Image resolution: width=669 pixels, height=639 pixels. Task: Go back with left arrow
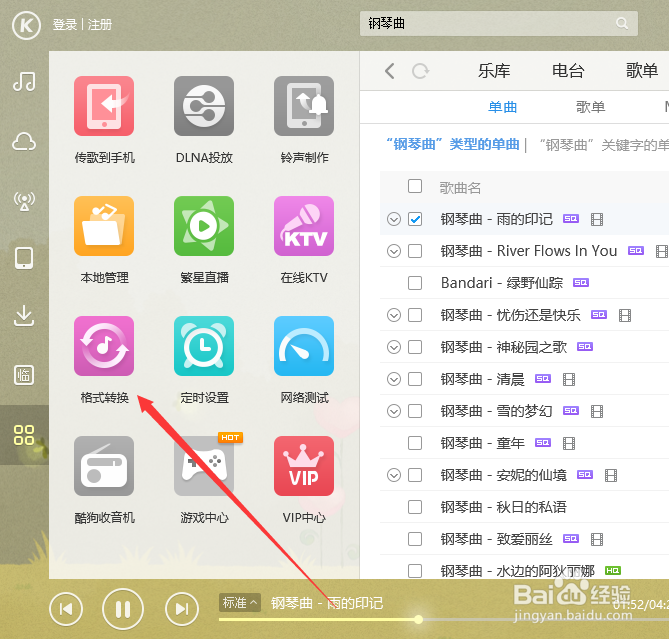389,71
